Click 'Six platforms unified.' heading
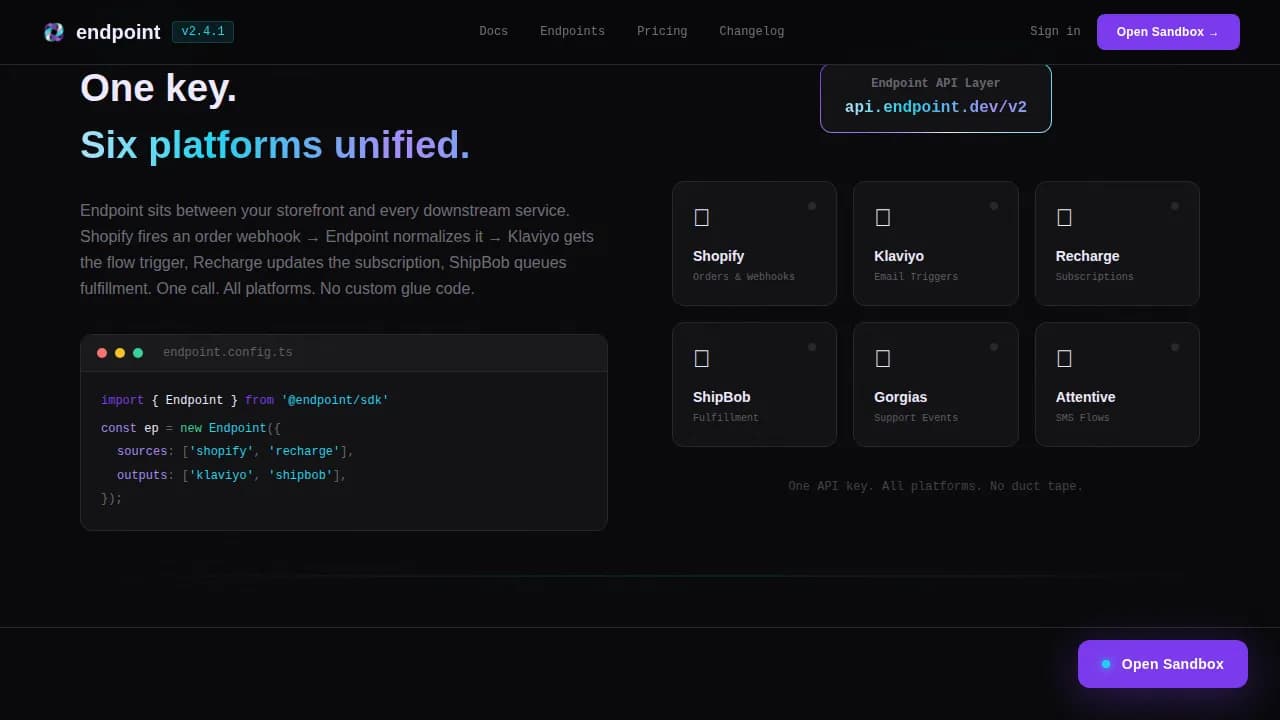This screenshot has width=1280, height=720. click(275, 145)
